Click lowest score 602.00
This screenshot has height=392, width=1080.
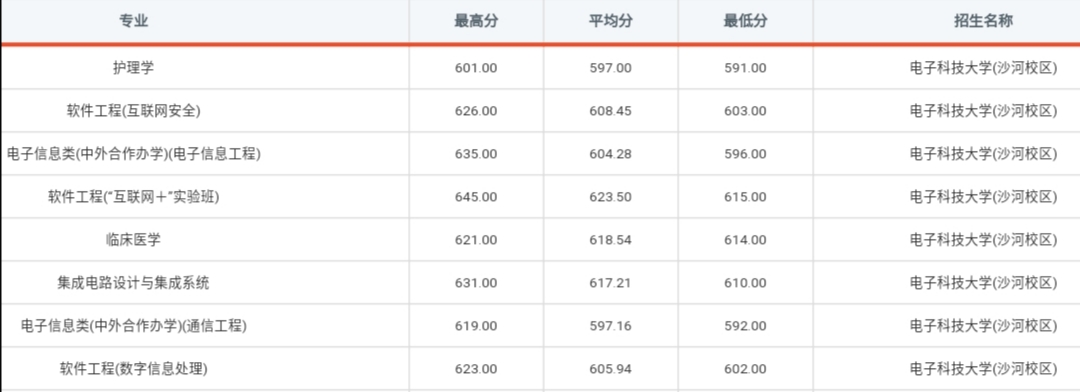(745, 369)
